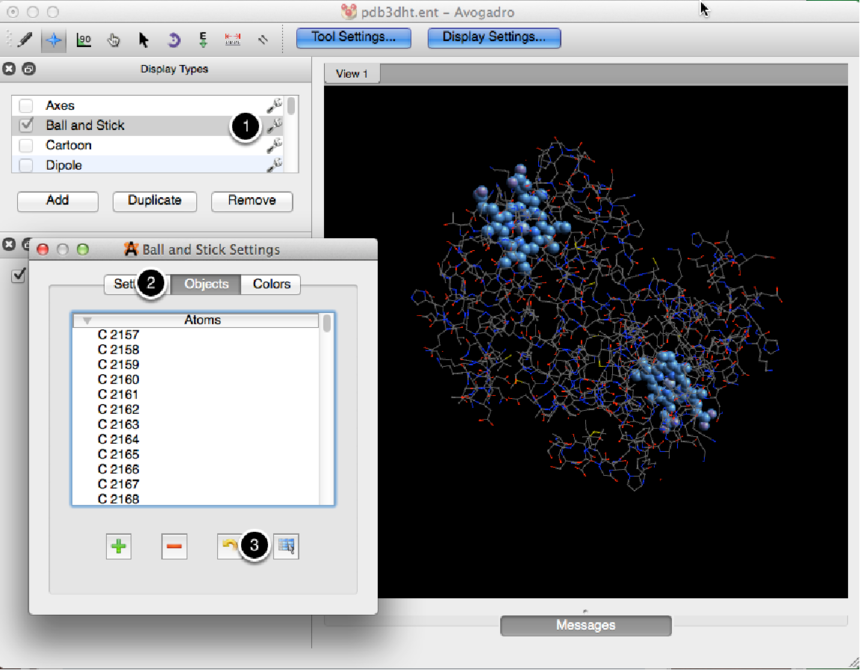Switch to the Colors tab
This screenshot has width=860, height=670.
pyautogui.click(x=271, y=284)
